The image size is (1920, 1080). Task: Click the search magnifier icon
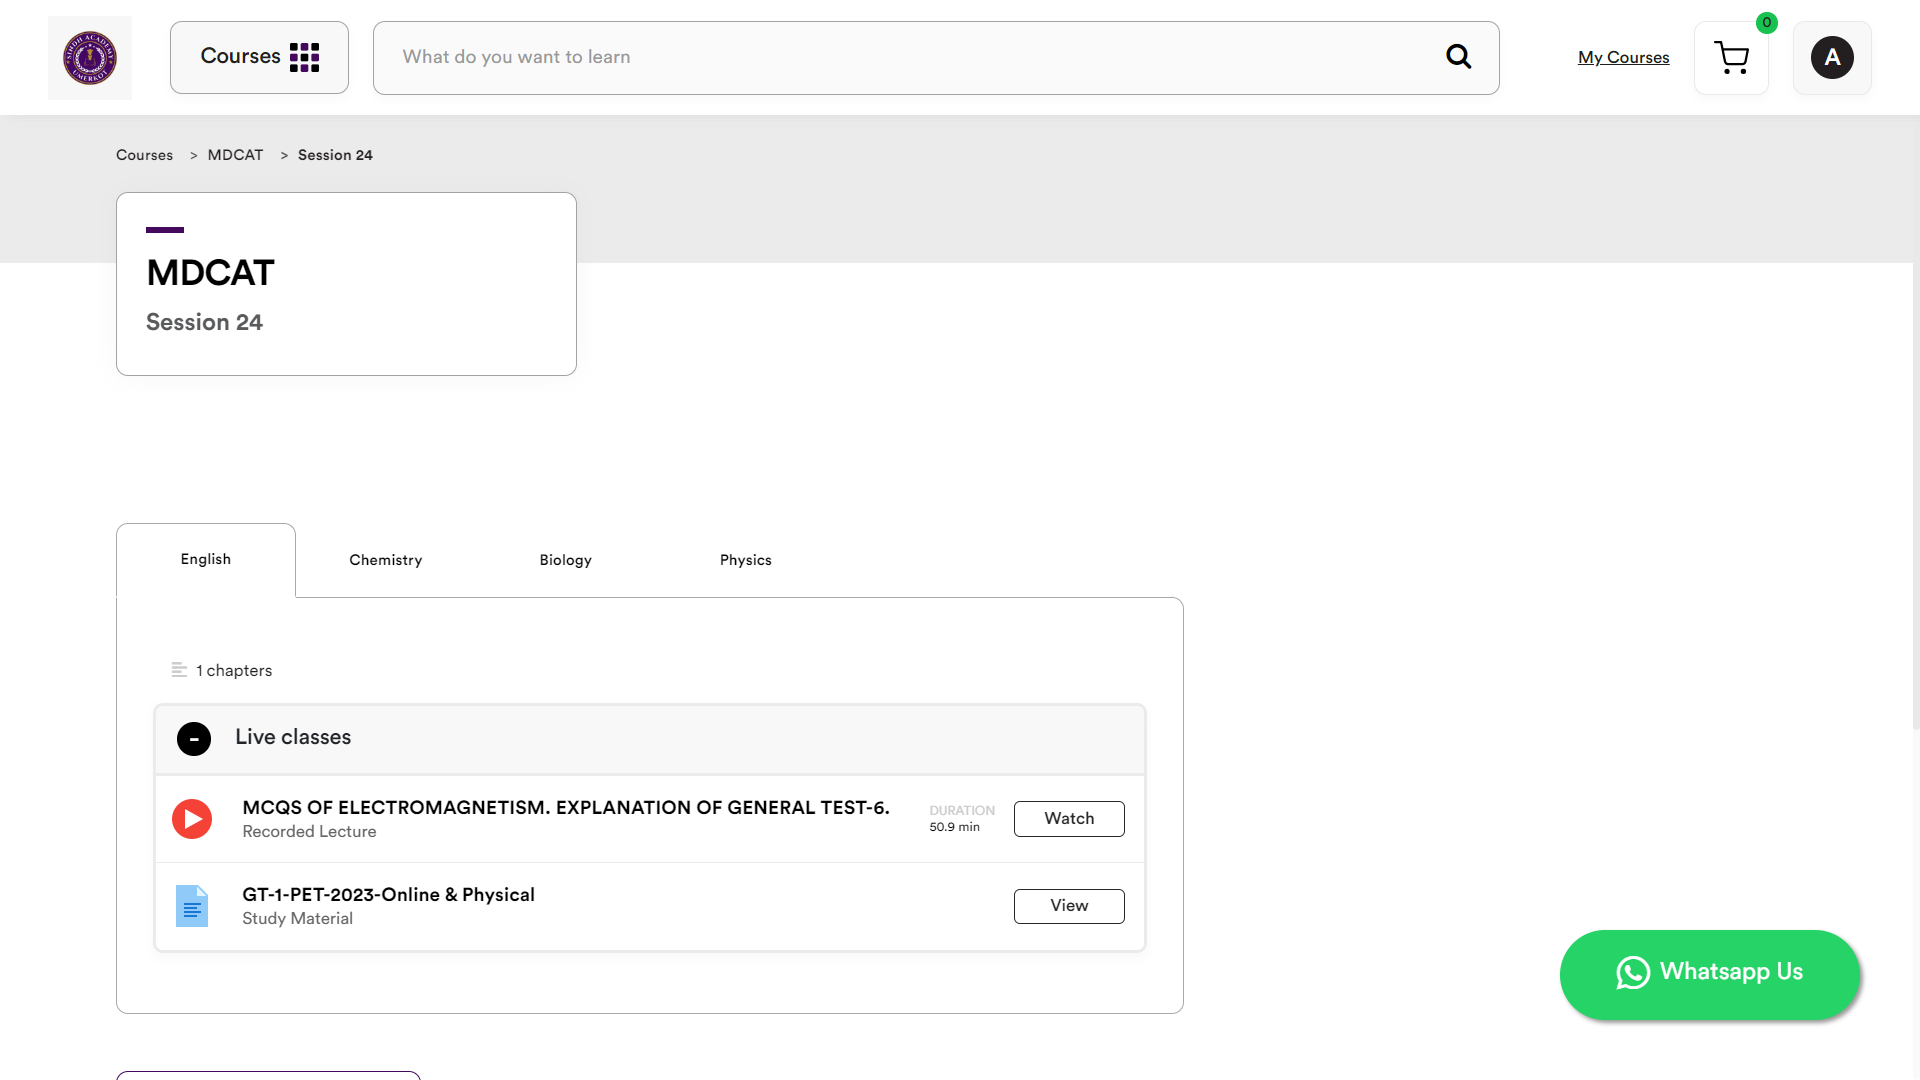tap(1458, 57)
